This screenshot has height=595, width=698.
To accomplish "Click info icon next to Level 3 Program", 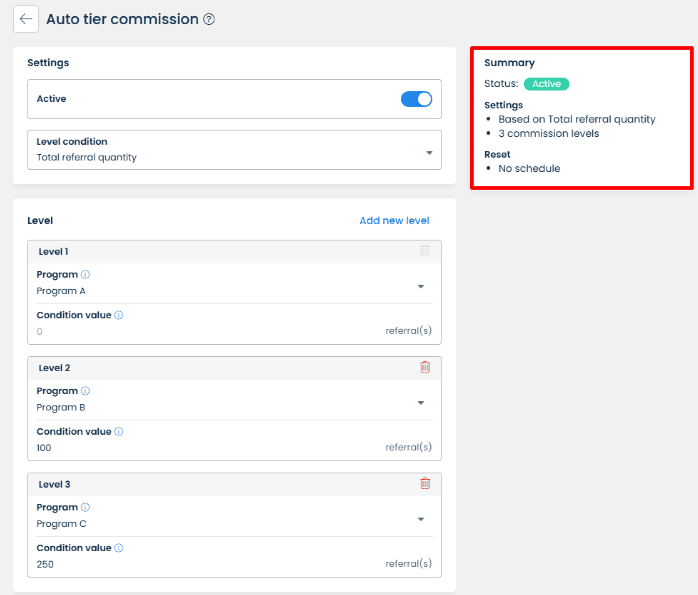I will pyautogui.click(x=85, y=508).
